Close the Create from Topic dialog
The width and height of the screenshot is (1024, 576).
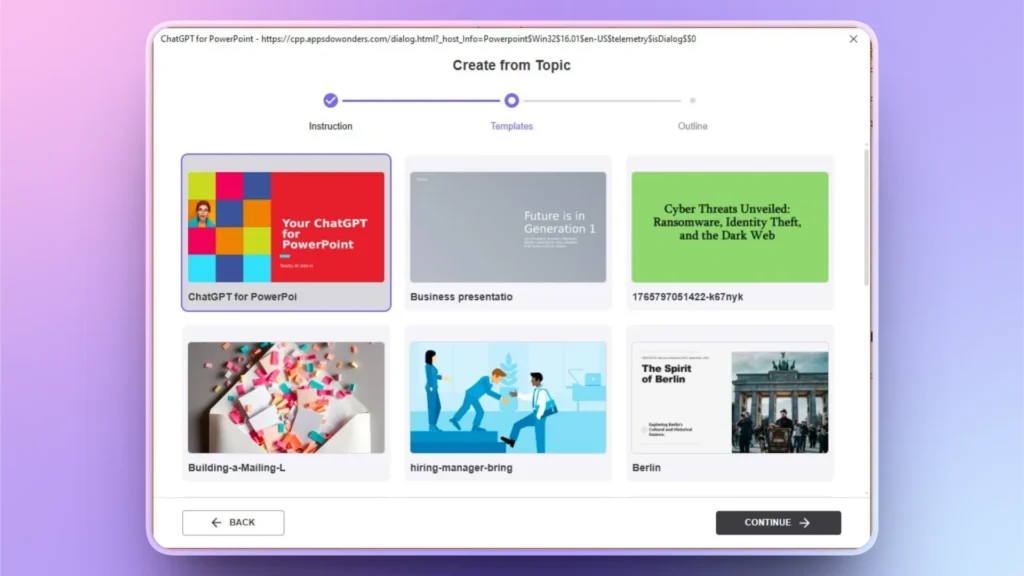point(853,39)
